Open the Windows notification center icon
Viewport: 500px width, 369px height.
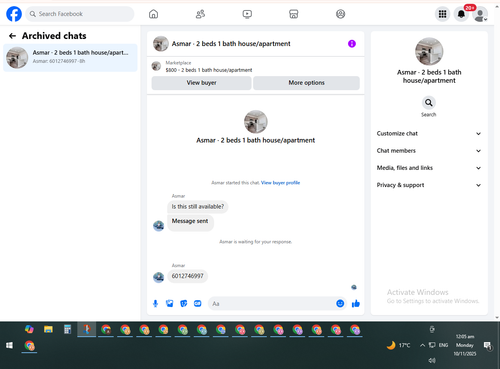[488, 346]
